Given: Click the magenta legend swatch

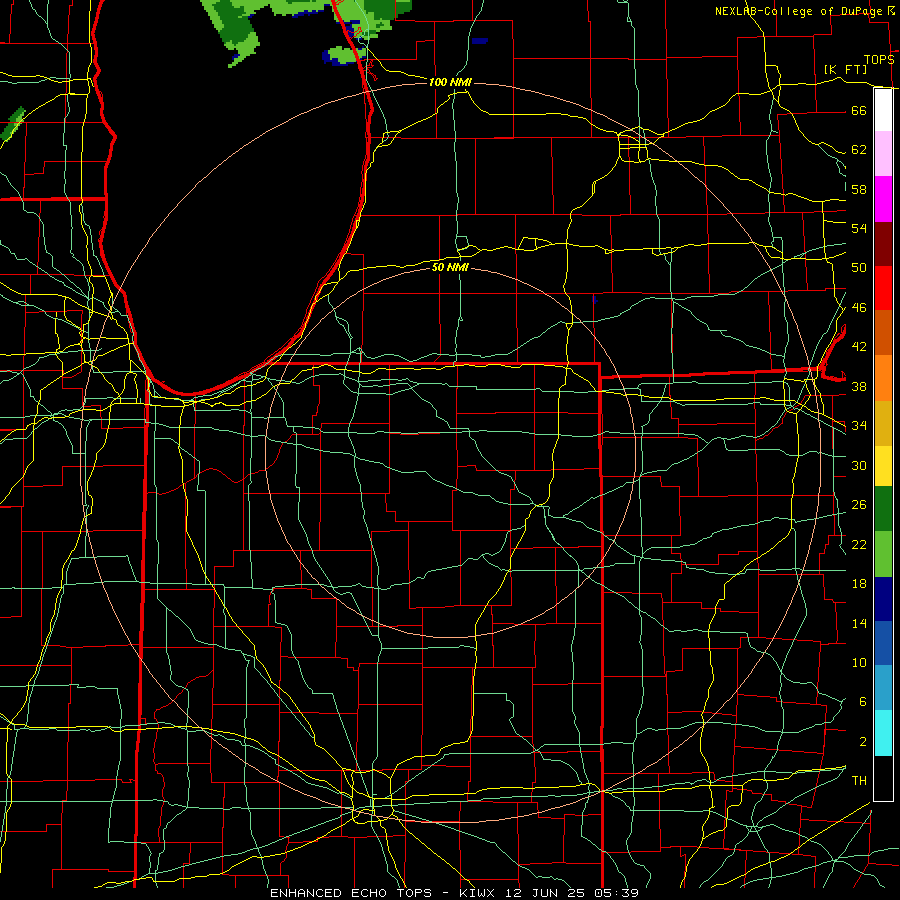Looking at the screenshot, I should point(883,199).
